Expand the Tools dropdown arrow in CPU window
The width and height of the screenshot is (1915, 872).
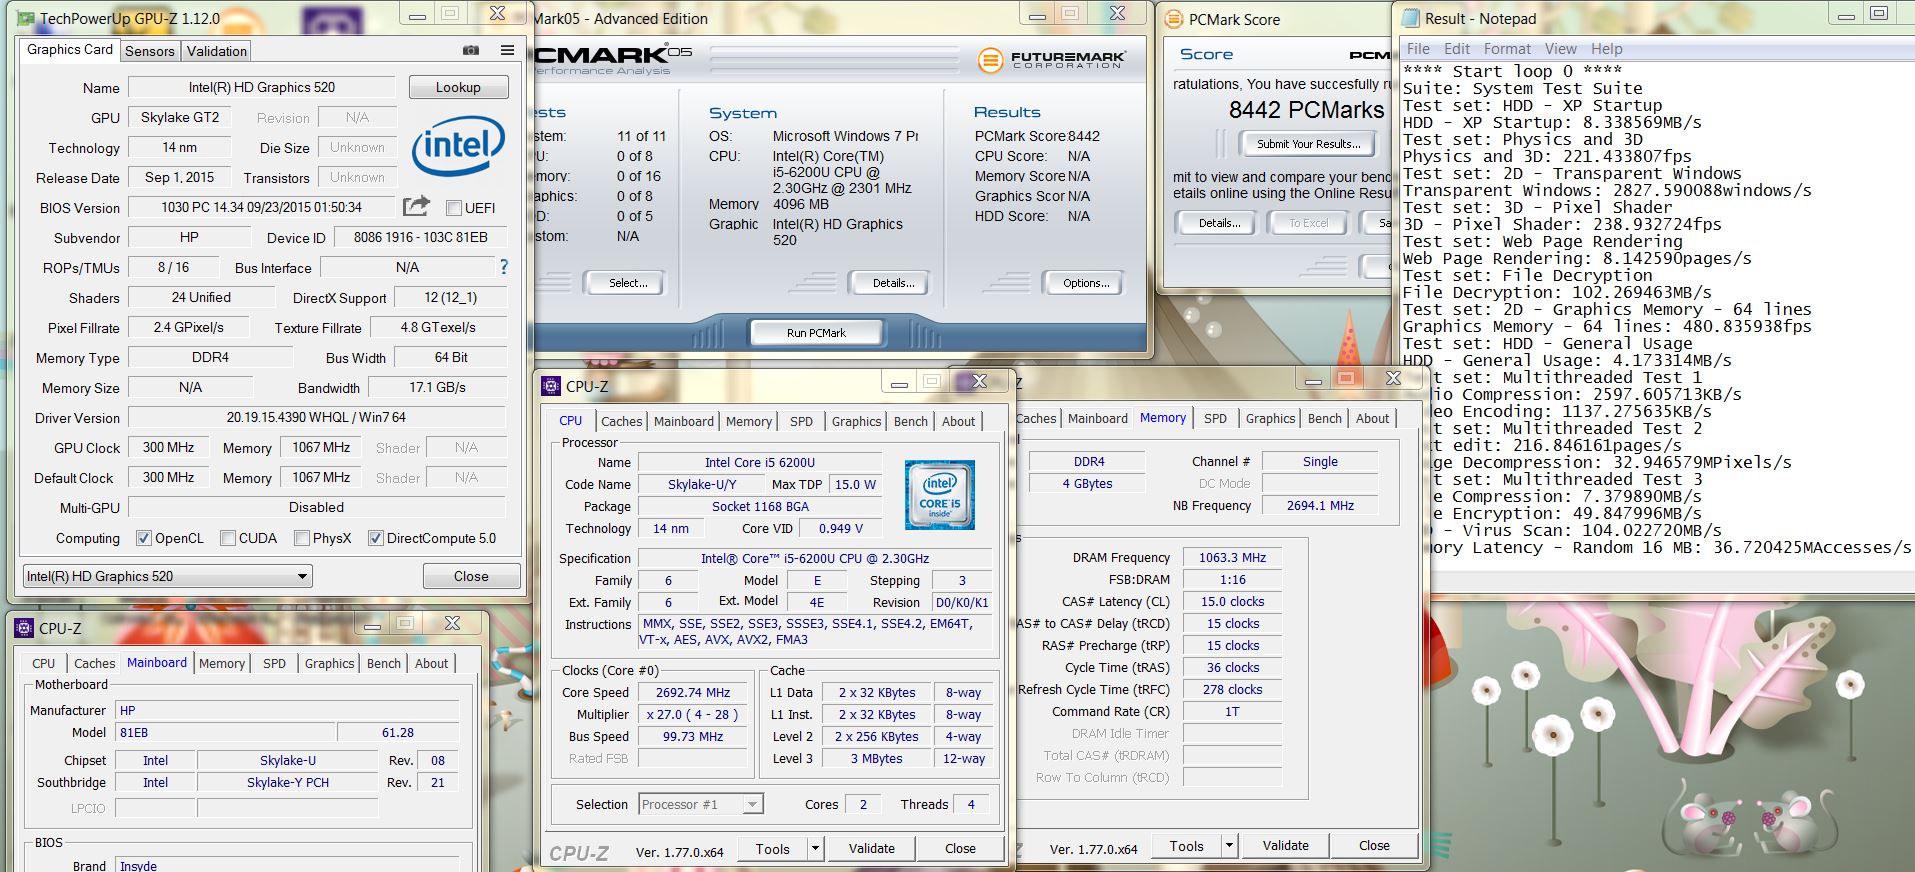coord(815,849)
